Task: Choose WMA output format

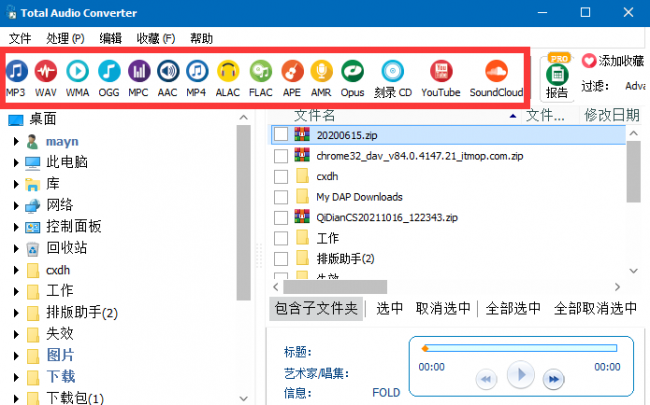Action: 78,78
